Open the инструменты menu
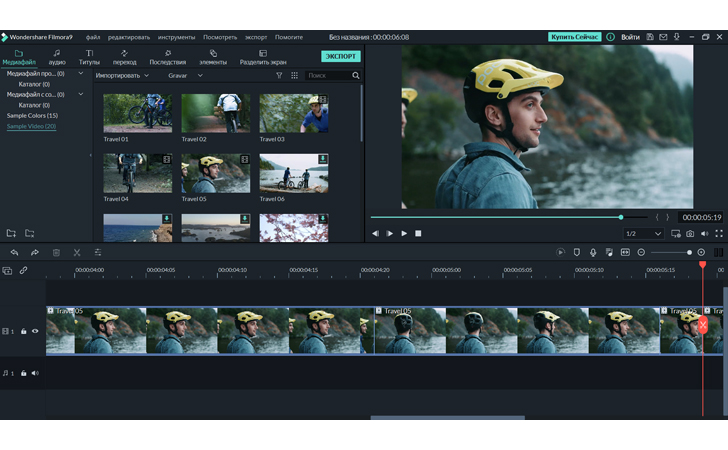Screen dimensions: 728x450 176,37
